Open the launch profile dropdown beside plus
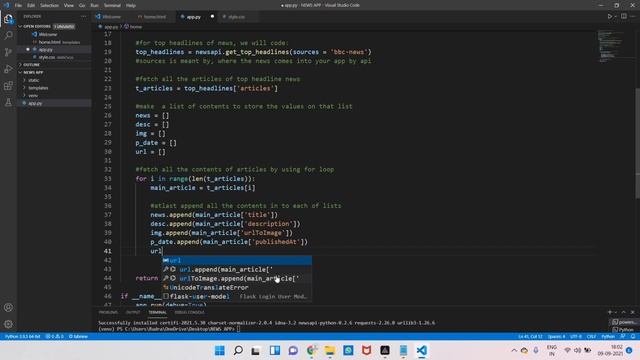This screenshot has width=640, height=360. coord(616,313)
